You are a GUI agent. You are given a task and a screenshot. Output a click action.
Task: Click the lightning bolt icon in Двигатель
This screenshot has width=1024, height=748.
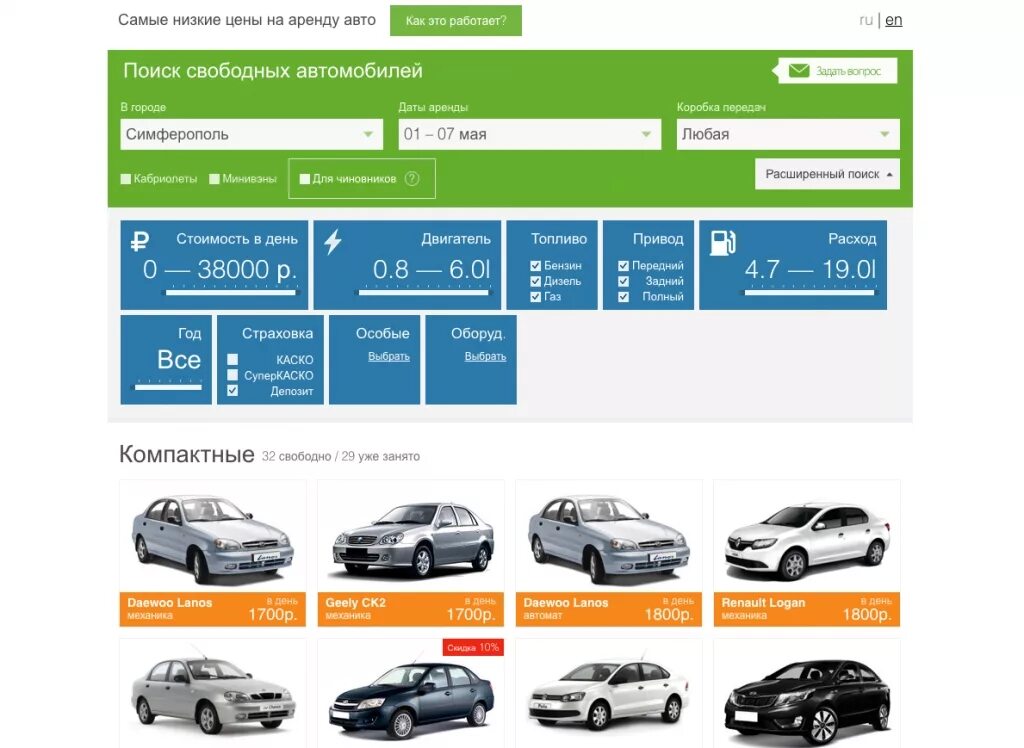click(x=333, y=242)
